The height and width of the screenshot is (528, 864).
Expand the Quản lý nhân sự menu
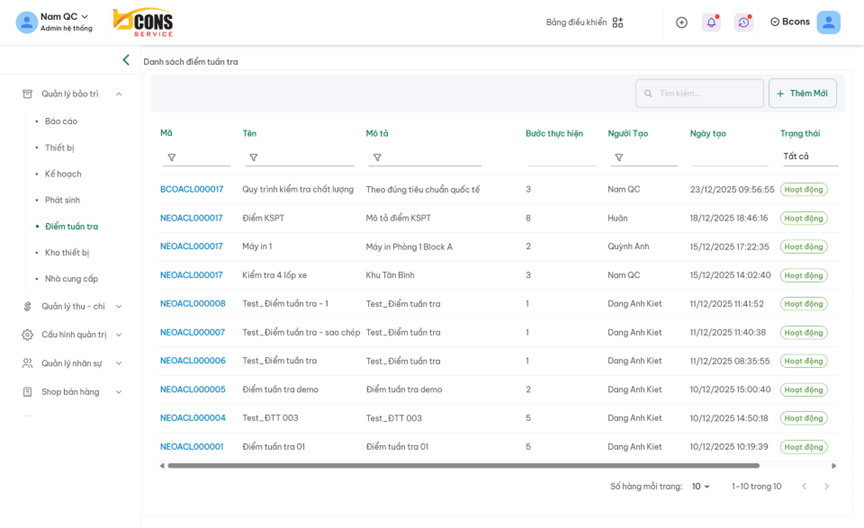(x=72, y=364)
